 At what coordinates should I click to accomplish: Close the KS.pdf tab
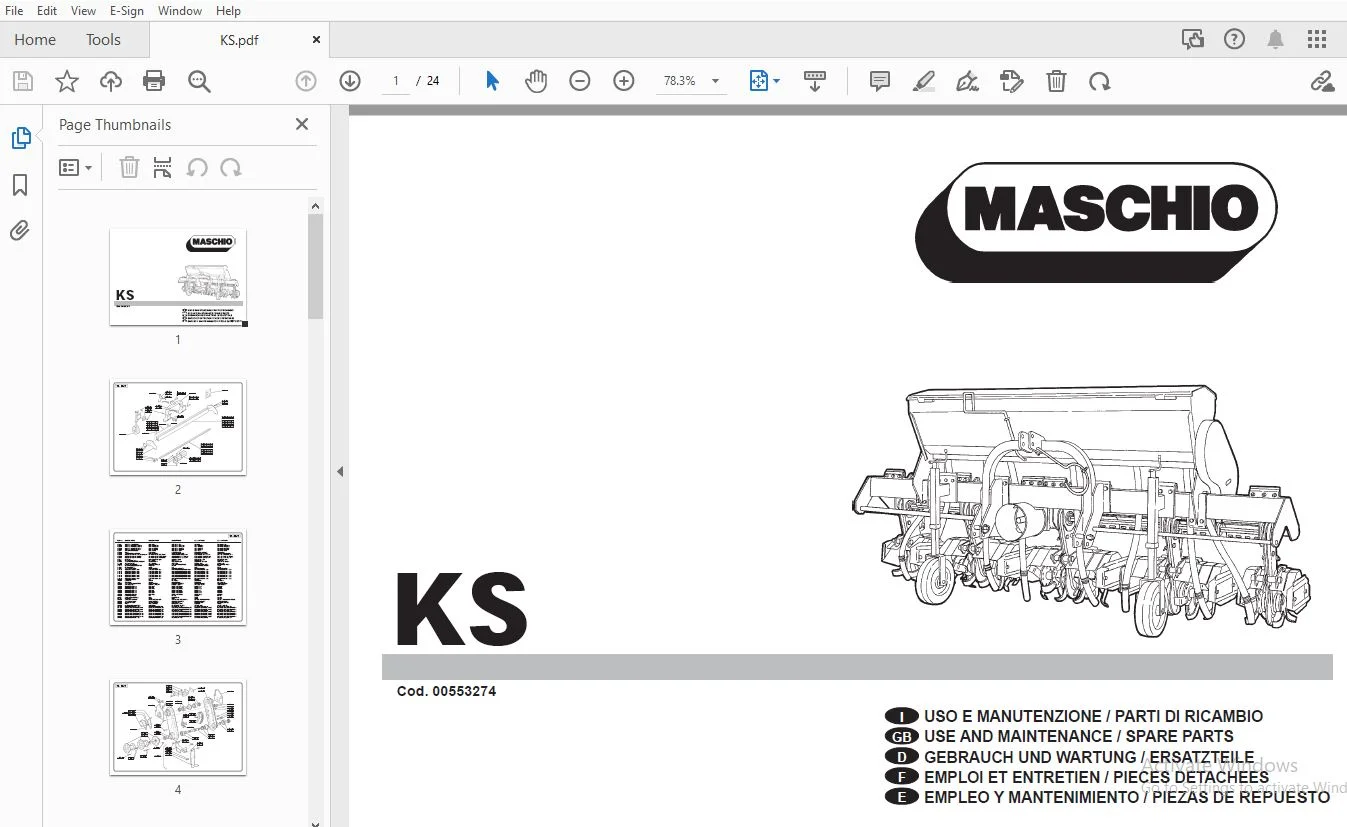click(x=317, y=40)
